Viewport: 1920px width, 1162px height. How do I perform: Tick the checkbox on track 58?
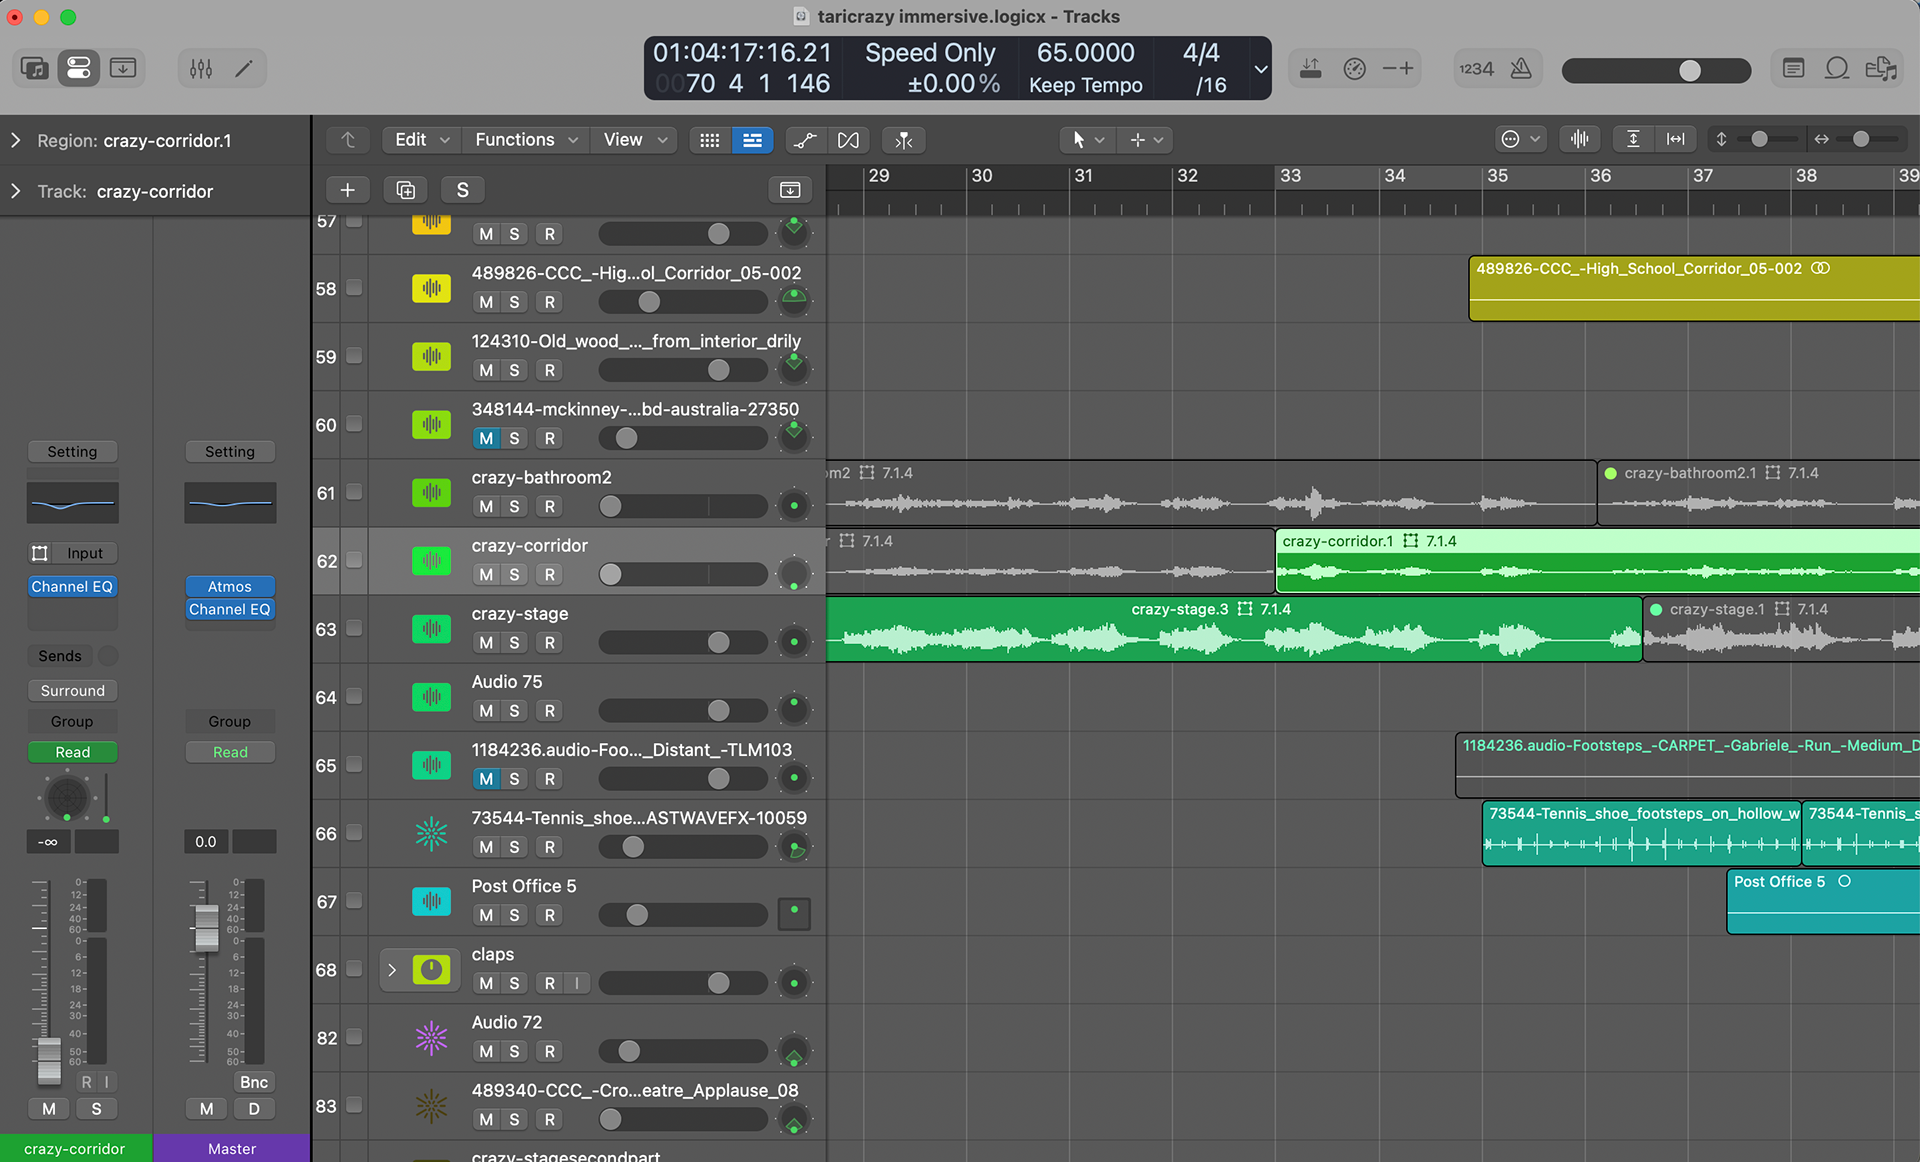tap(354, 288)
